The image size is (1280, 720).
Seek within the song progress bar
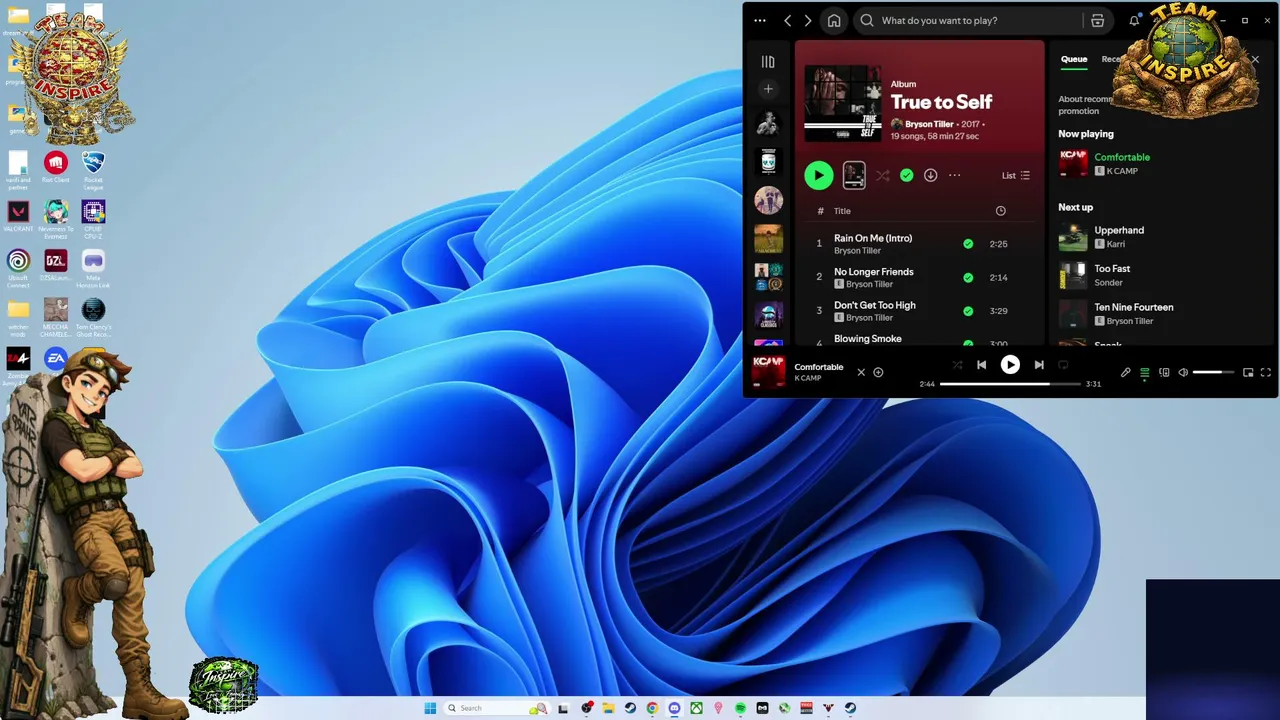point(1010,384)
